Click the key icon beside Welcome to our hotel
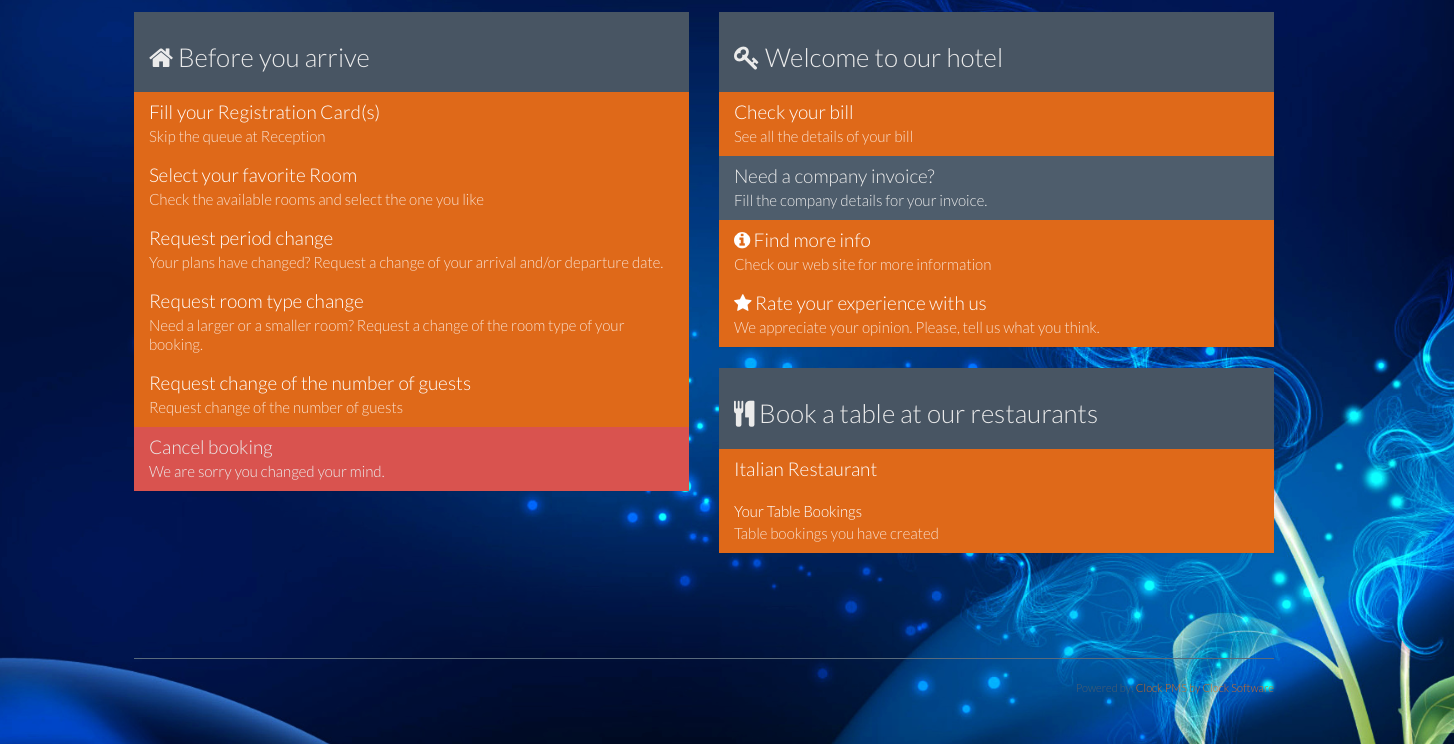Image resolution: width=1454 pixels, height=744 pixels. click(x=746, y=58)
